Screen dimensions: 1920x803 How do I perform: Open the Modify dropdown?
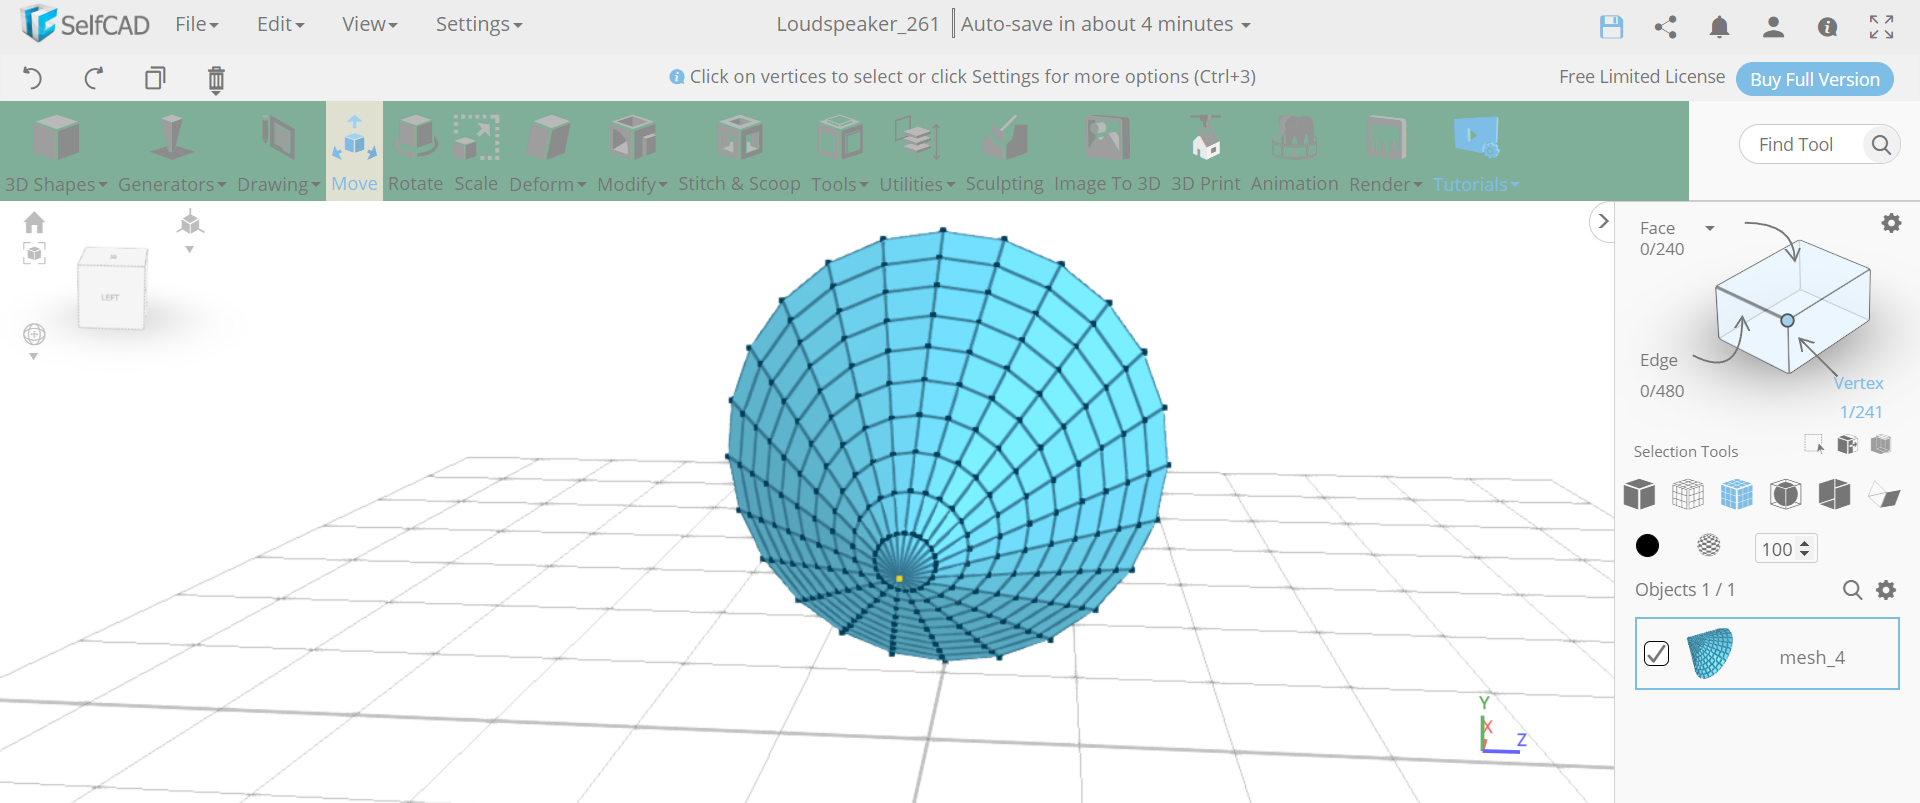[x=632, y=152]
